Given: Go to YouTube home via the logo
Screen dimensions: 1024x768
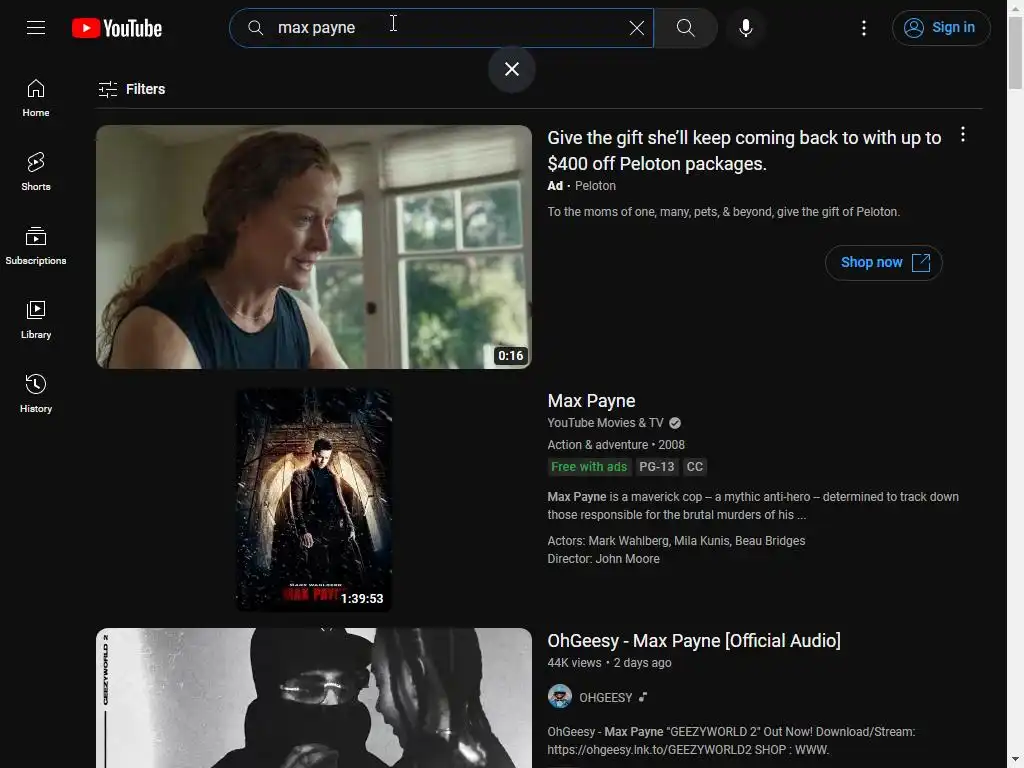Looking at the screenshot, I should click(117, 28).
